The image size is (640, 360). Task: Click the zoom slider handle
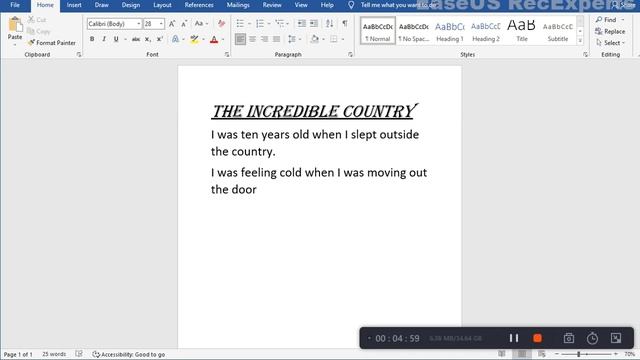click(578, 354)
